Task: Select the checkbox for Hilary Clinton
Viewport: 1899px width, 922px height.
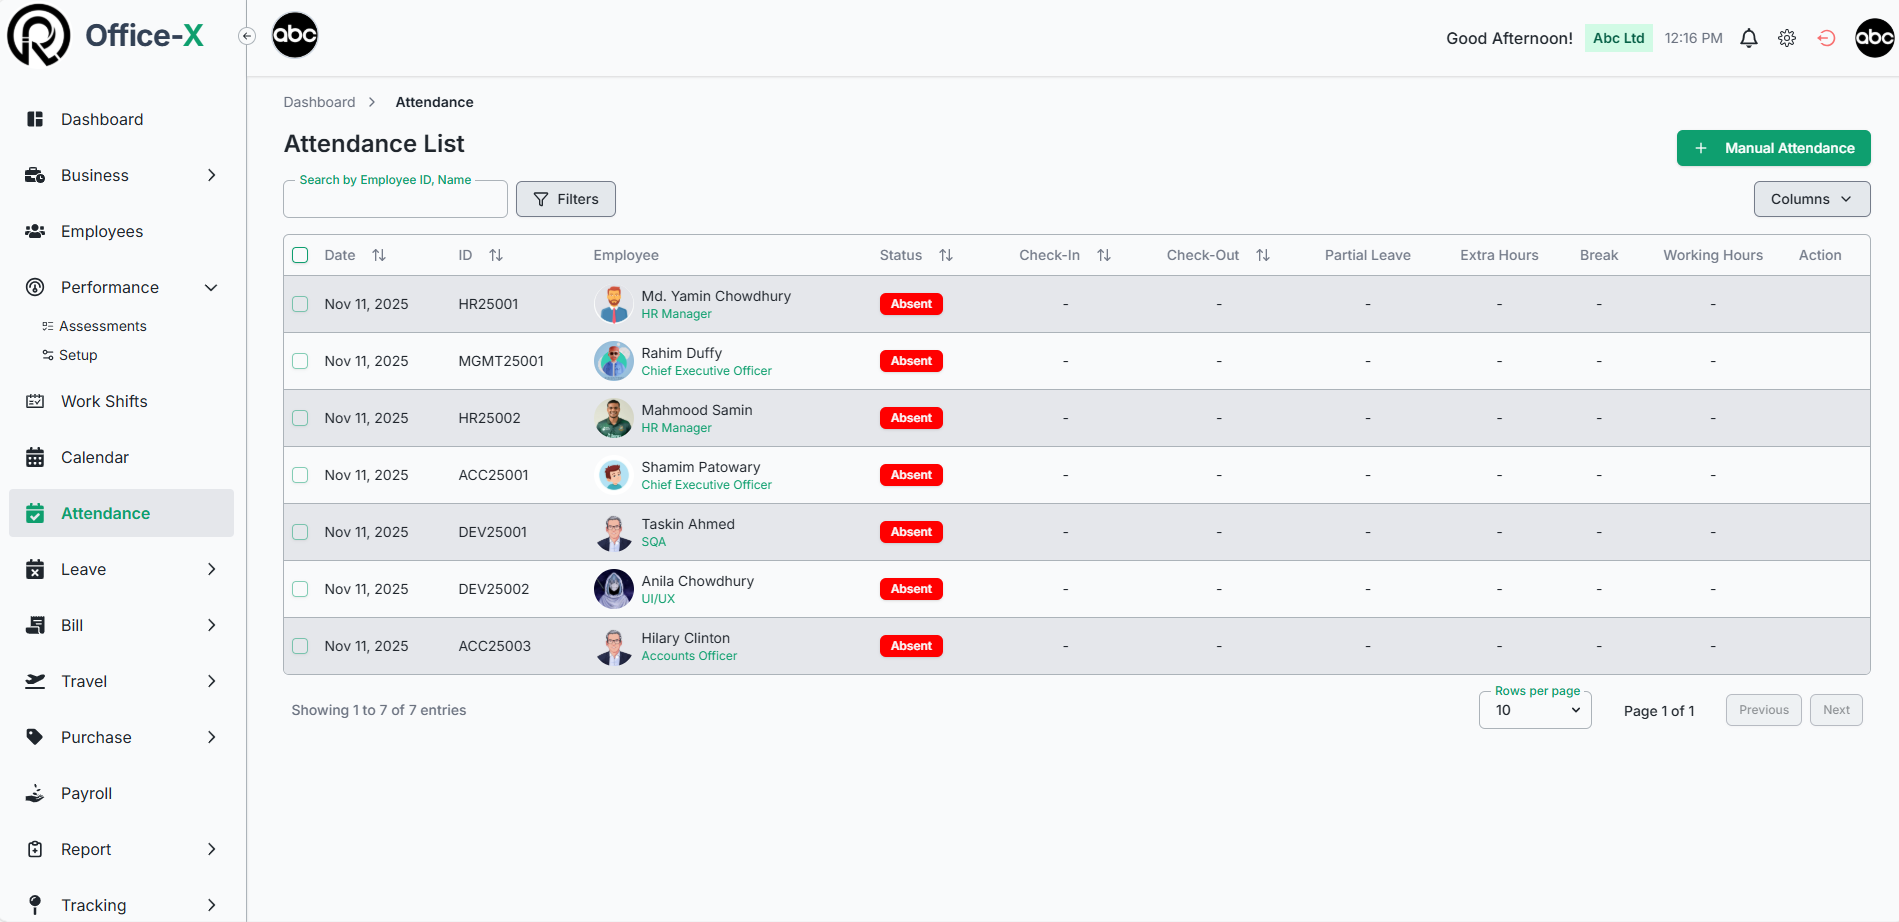Action: click(300, 646)
